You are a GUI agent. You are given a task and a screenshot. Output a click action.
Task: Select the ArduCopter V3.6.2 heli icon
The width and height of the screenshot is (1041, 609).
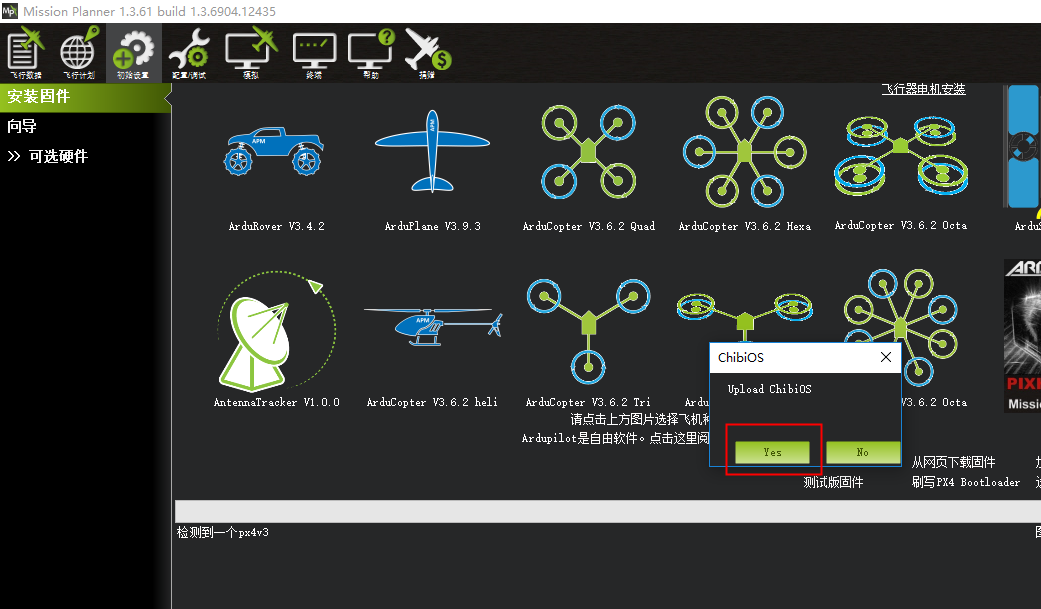point(432,326)
